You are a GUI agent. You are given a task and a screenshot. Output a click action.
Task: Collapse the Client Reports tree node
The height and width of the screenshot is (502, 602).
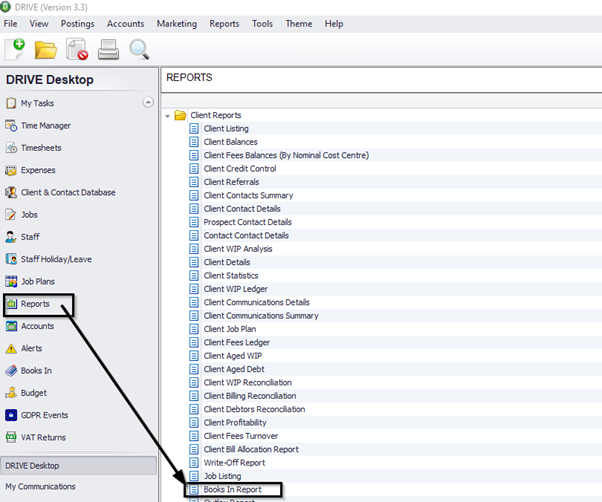(x=168, y=116)
